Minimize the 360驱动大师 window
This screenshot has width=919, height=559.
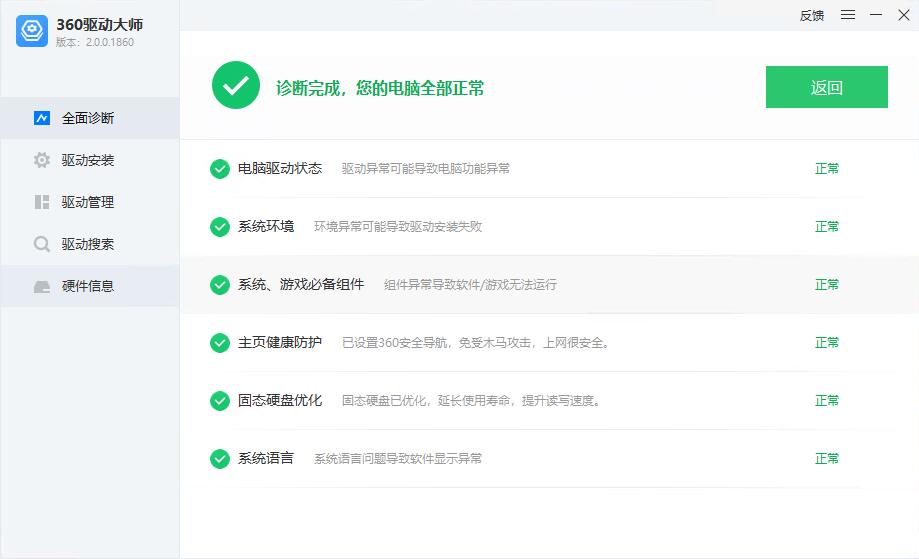(x=876, y=15)
